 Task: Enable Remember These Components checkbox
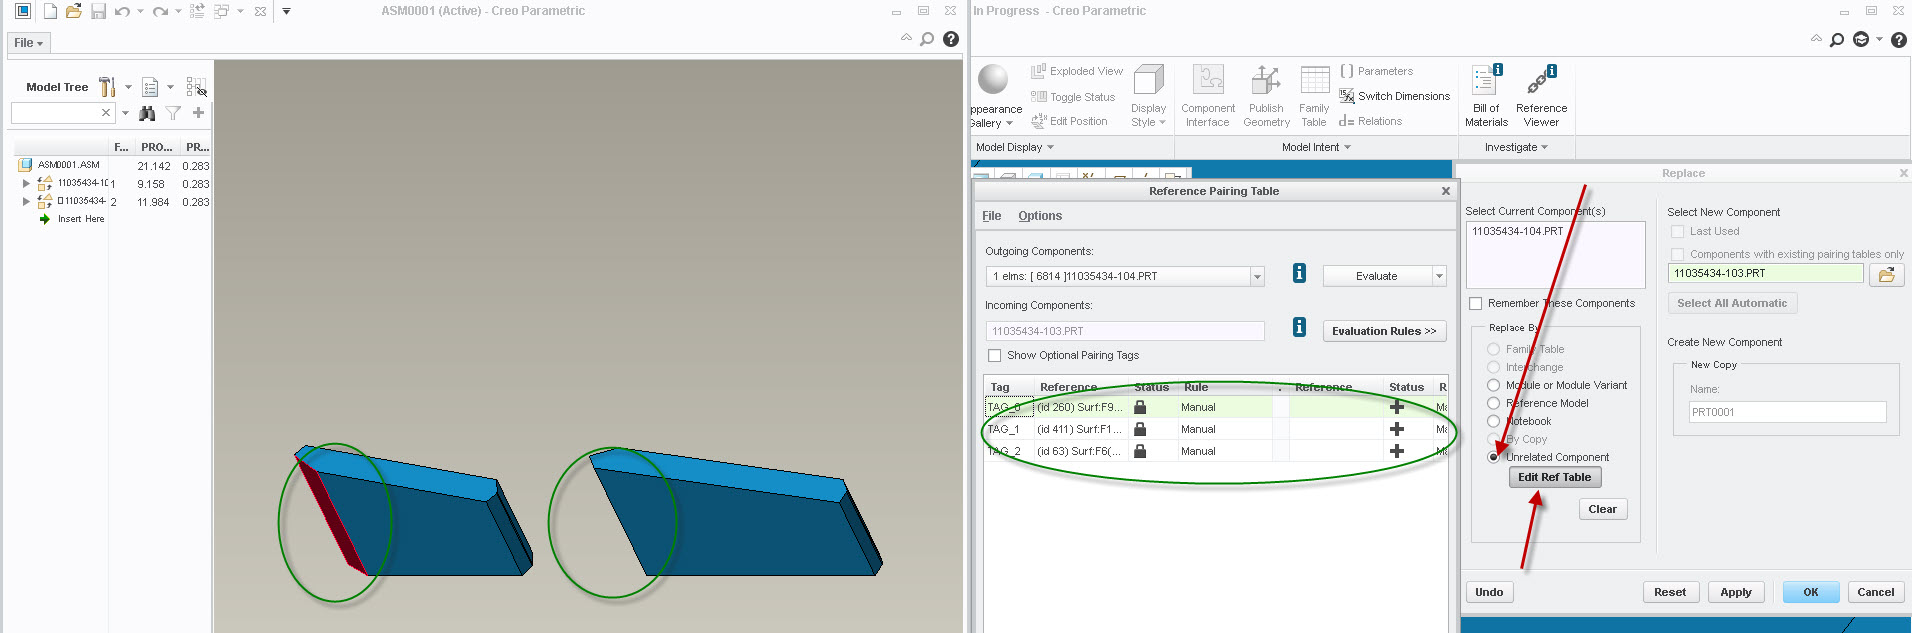tap(1475, 303)
